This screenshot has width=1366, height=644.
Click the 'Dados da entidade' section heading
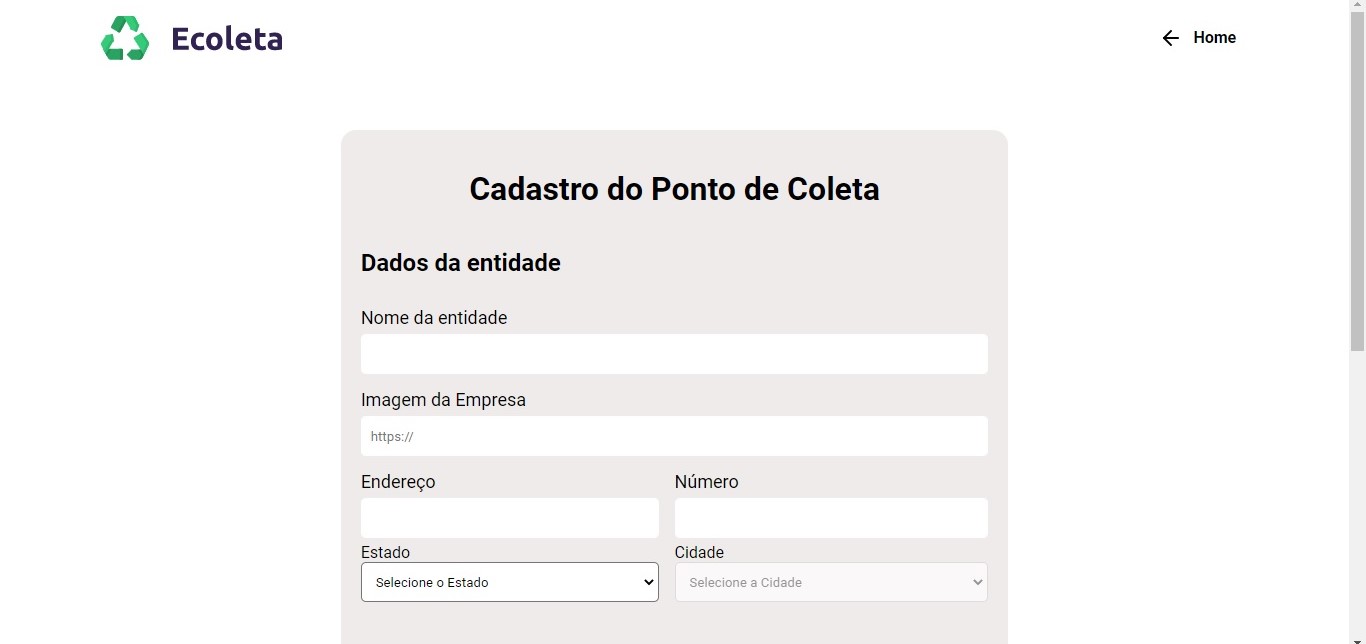click(461, 263)
